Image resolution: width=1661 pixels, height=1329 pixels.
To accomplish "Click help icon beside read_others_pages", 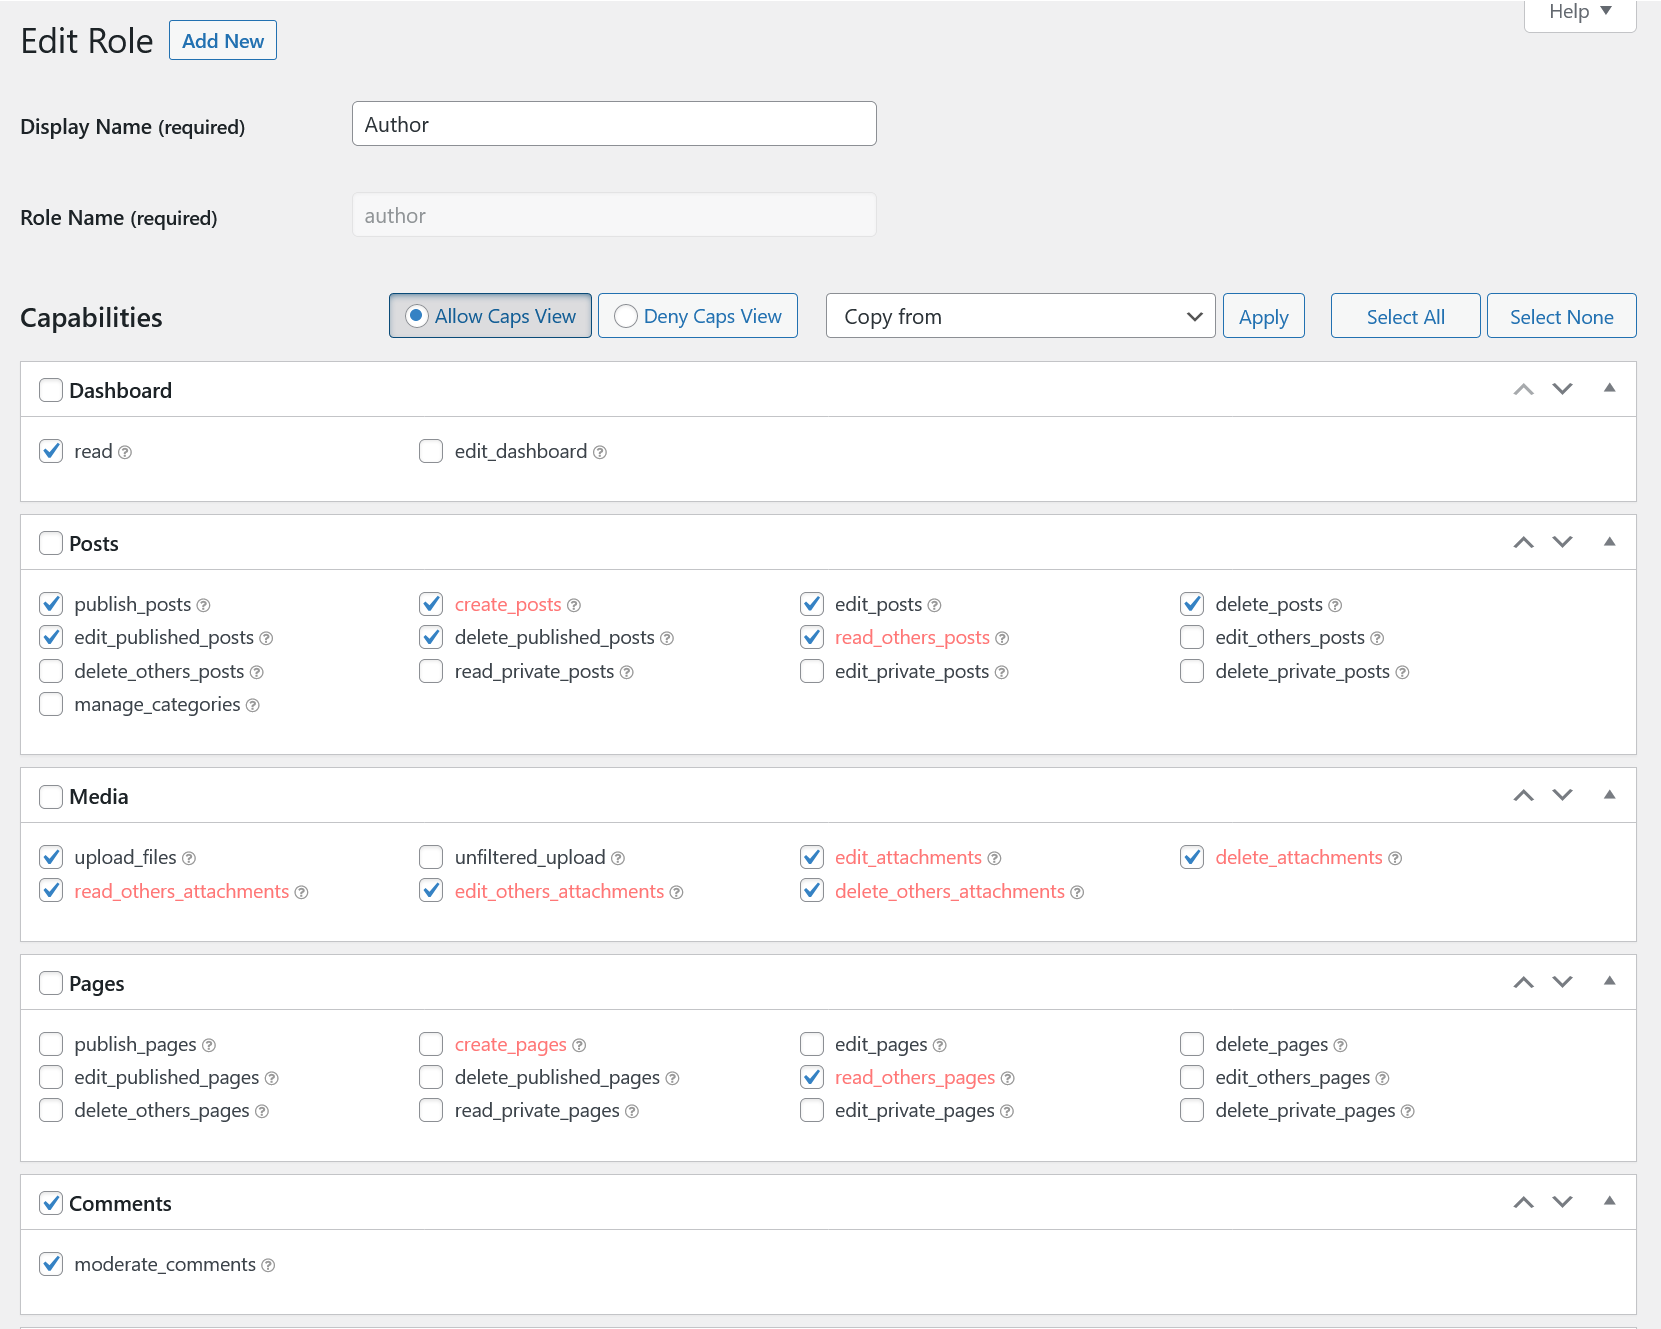I will click(x=1008, y=1079).
